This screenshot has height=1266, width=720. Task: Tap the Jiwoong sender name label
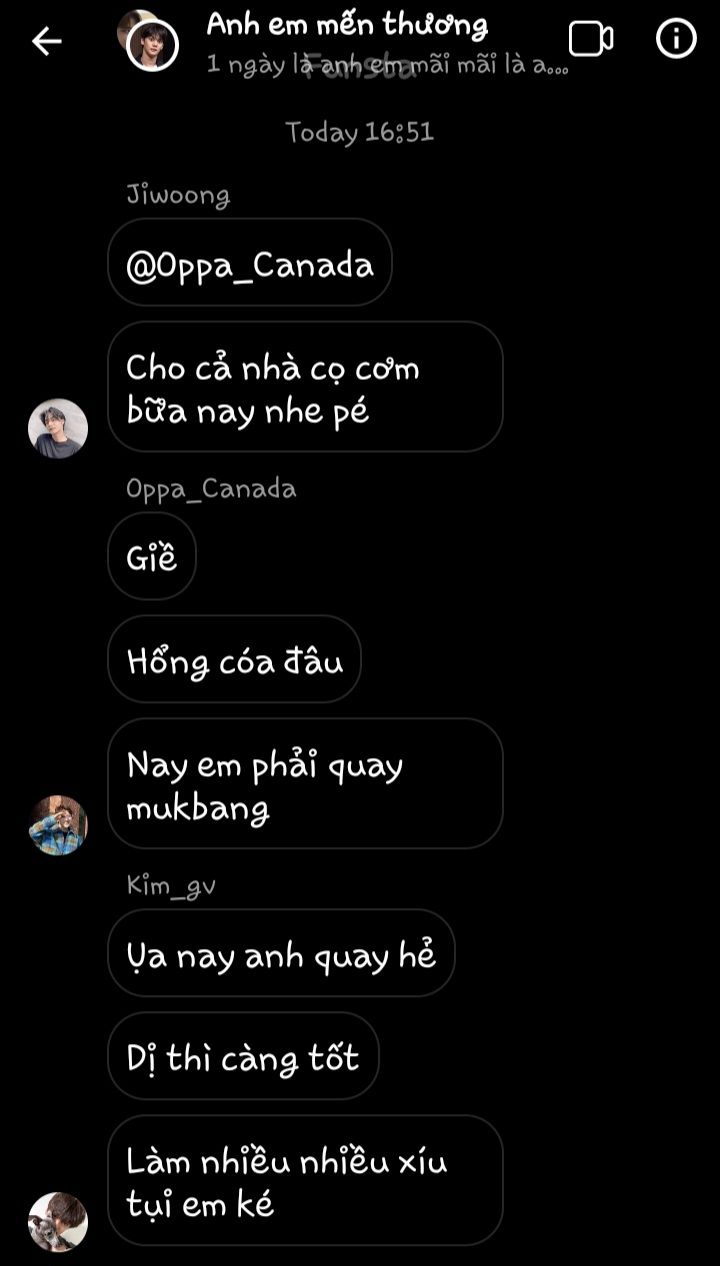tap(178, 194)
